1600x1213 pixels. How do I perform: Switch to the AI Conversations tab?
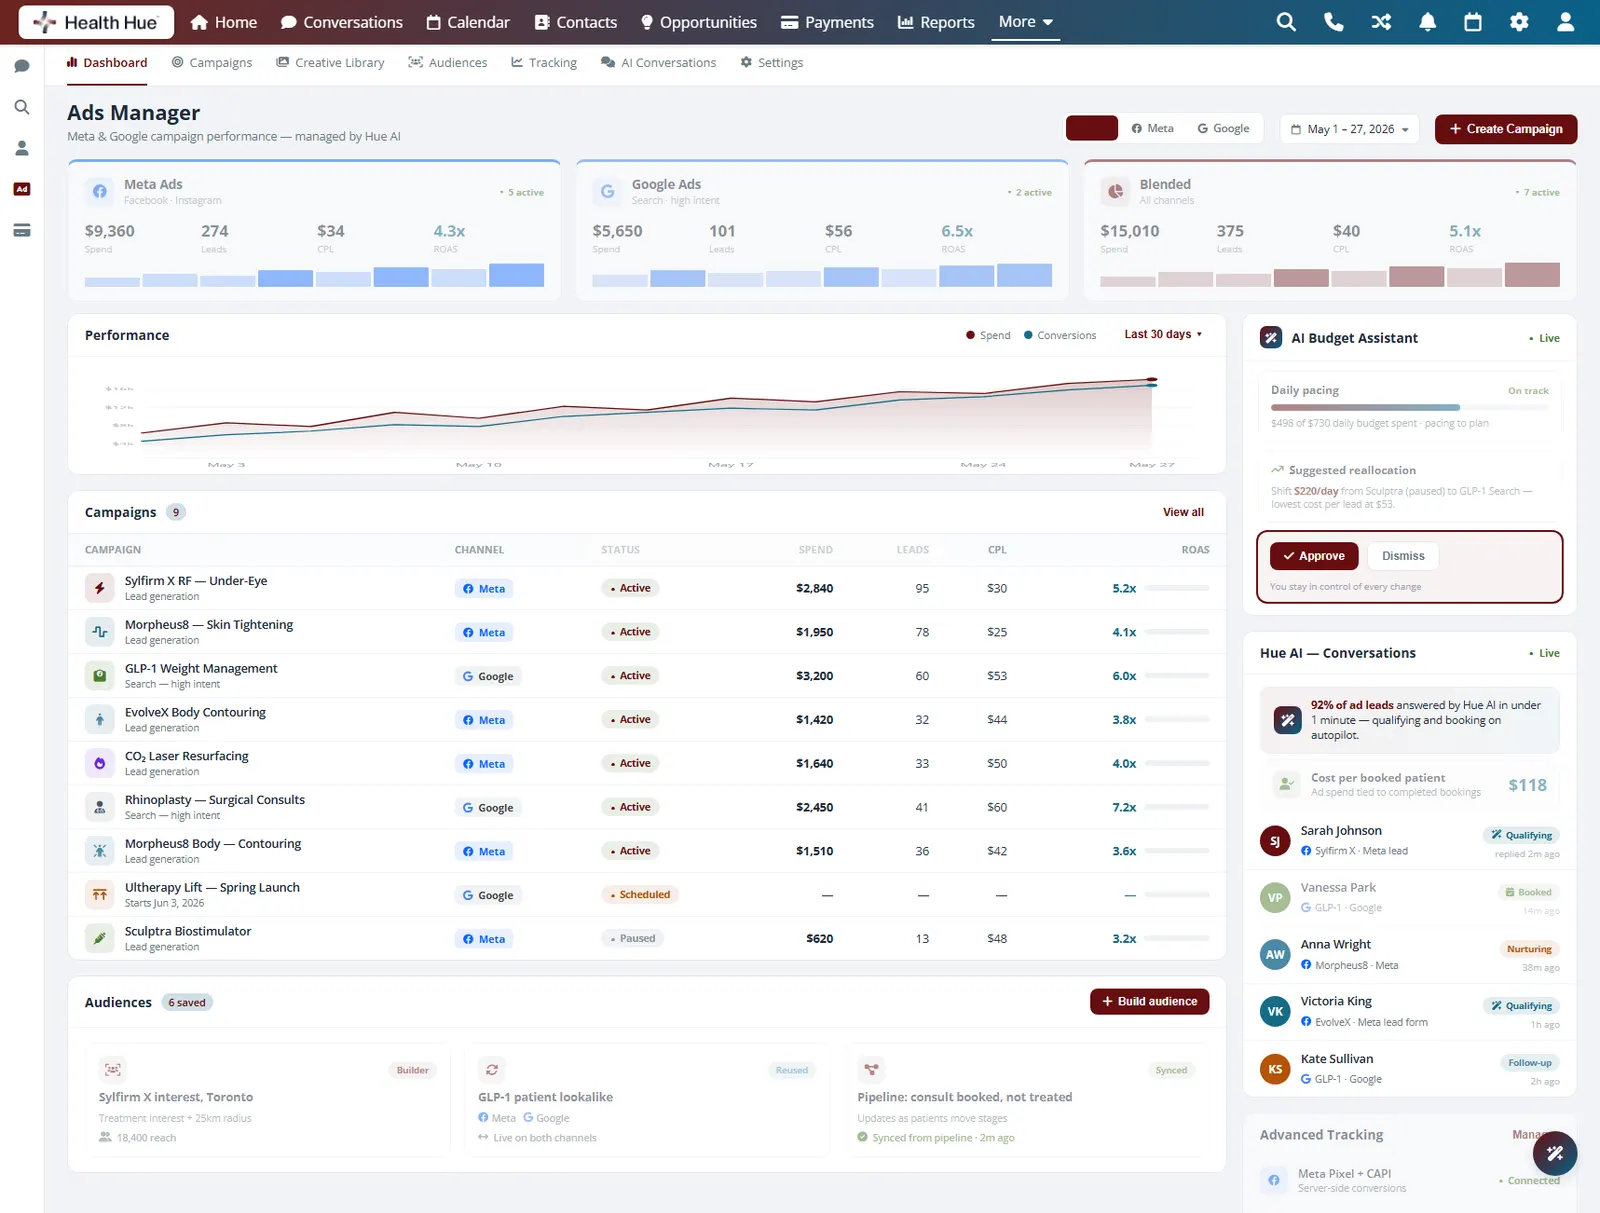point(659,62)
